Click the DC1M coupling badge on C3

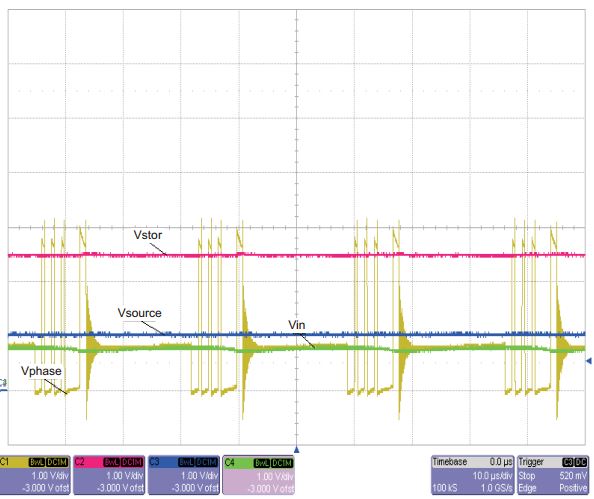[x=206, y=462]
